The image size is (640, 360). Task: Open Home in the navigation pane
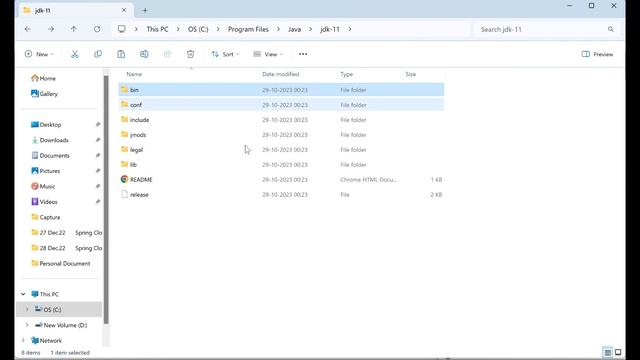point(44,78)
